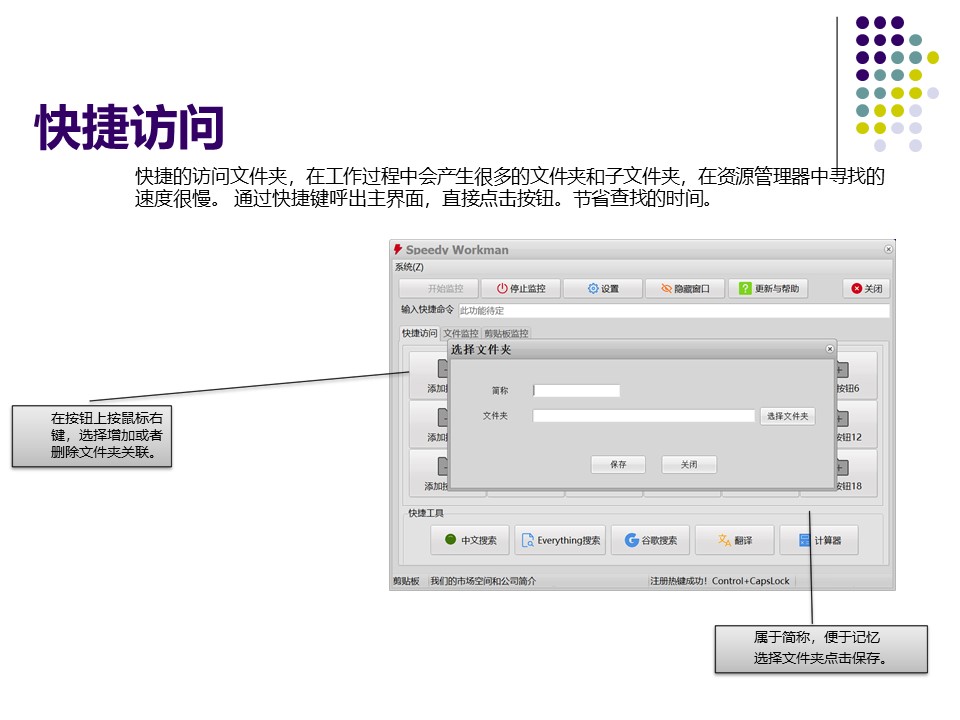Image resolution: width=960 pixels, height=720 pixels.
Task: Open the 系统(Z) menu
Action: click(409, 267)
